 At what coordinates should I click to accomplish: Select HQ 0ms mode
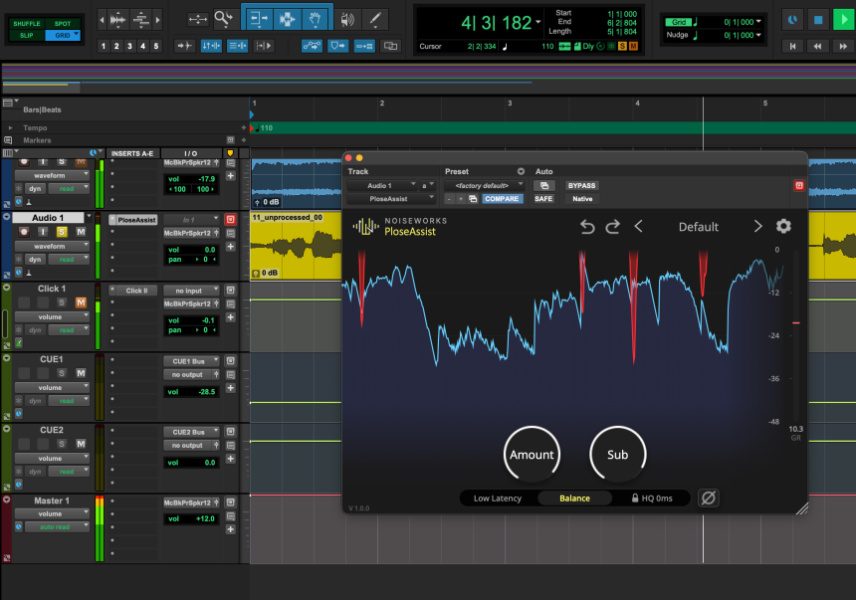[x=652, y=498]
